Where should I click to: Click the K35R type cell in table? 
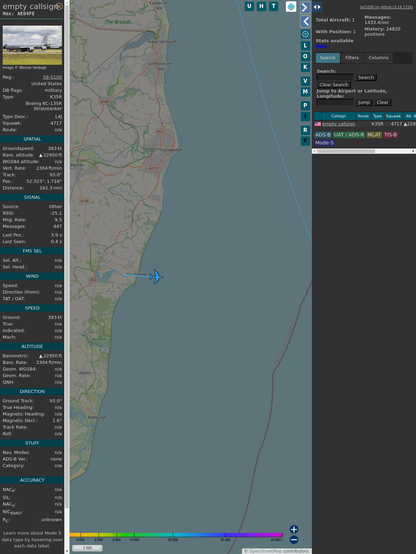pyautogui.click(x=377, y=124)
